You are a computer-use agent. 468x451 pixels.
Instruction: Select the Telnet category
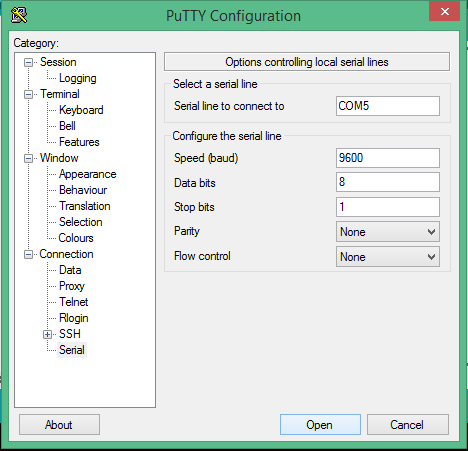coord(74,302)
